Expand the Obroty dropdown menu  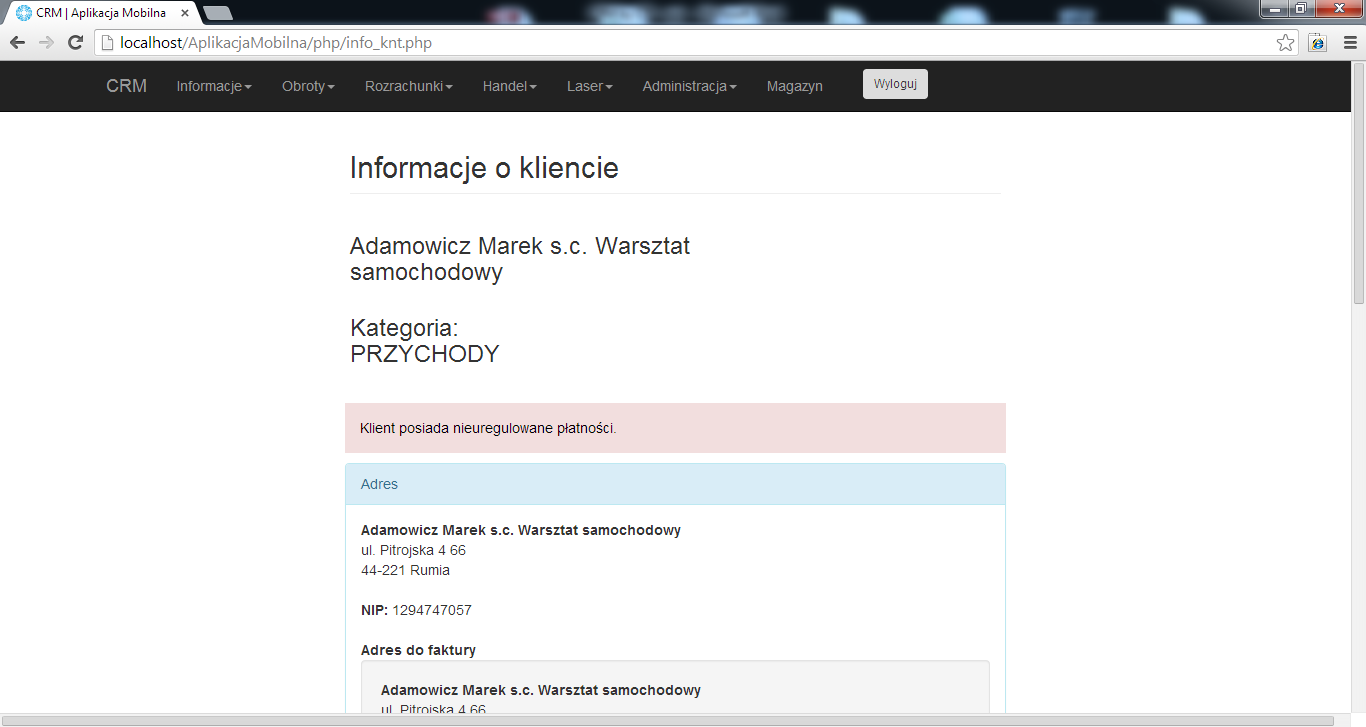point(308,86)
